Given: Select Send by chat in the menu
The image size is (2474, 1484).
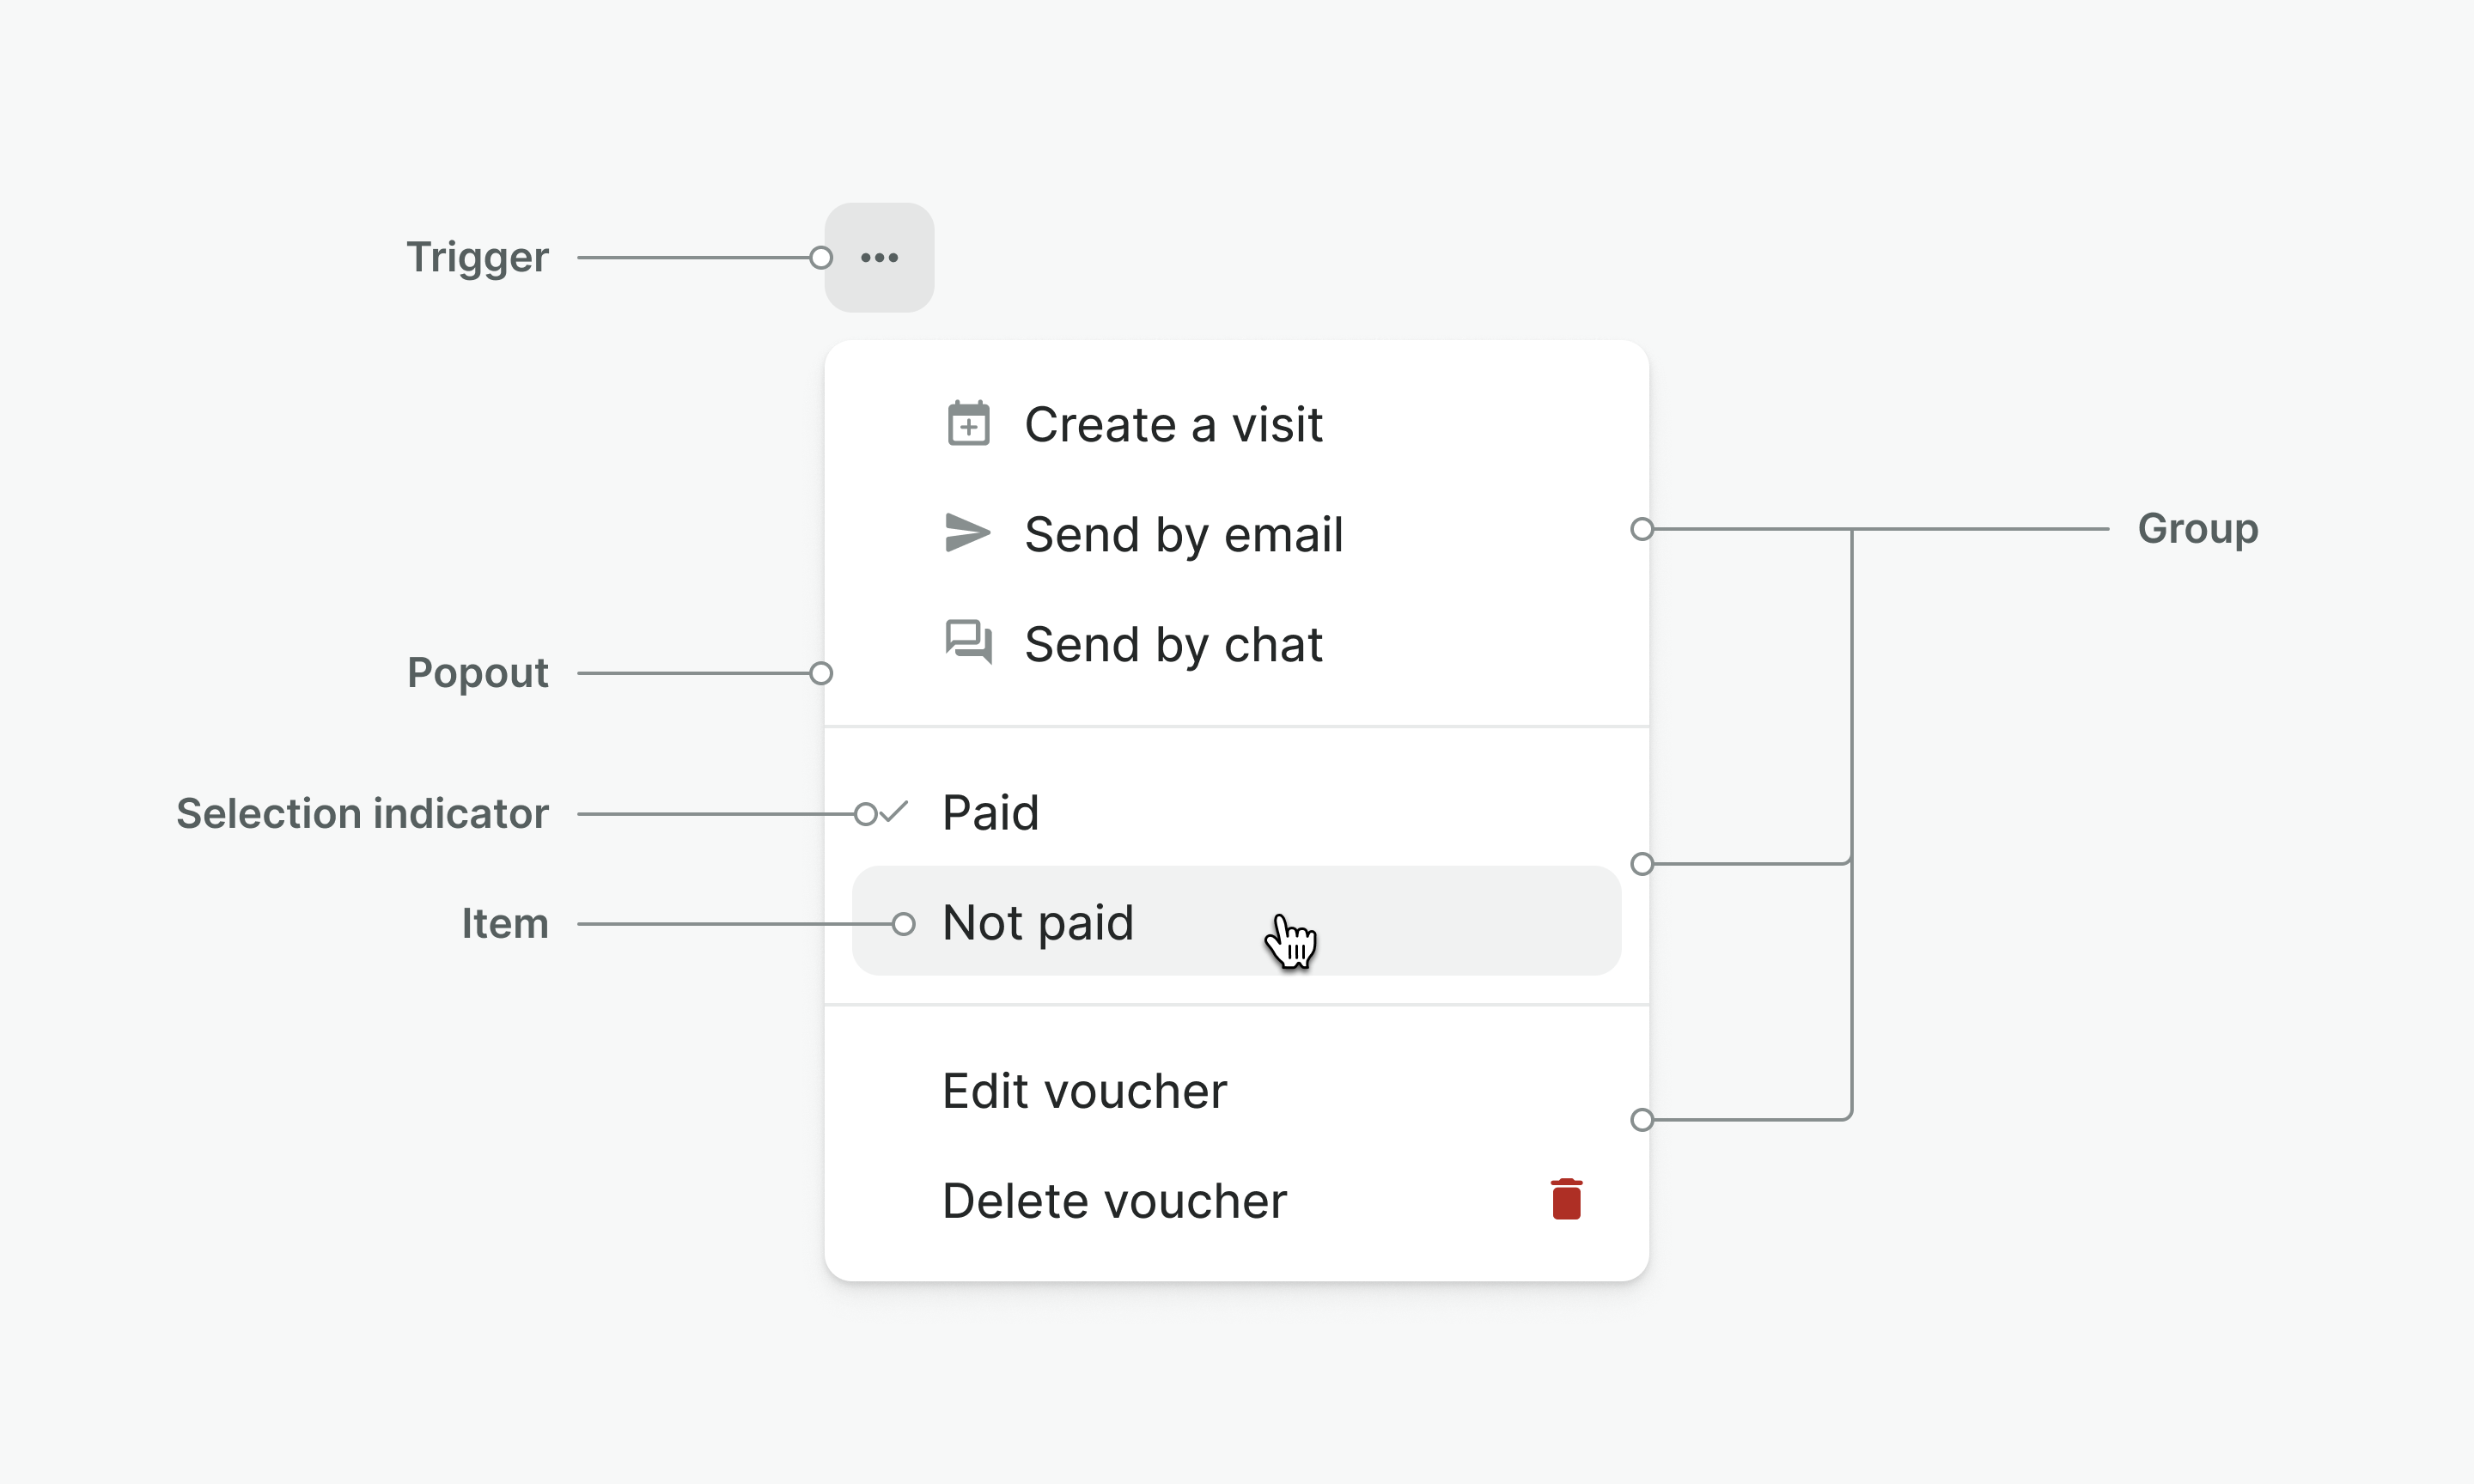Looking at the screenshot, I should 1173,643.
